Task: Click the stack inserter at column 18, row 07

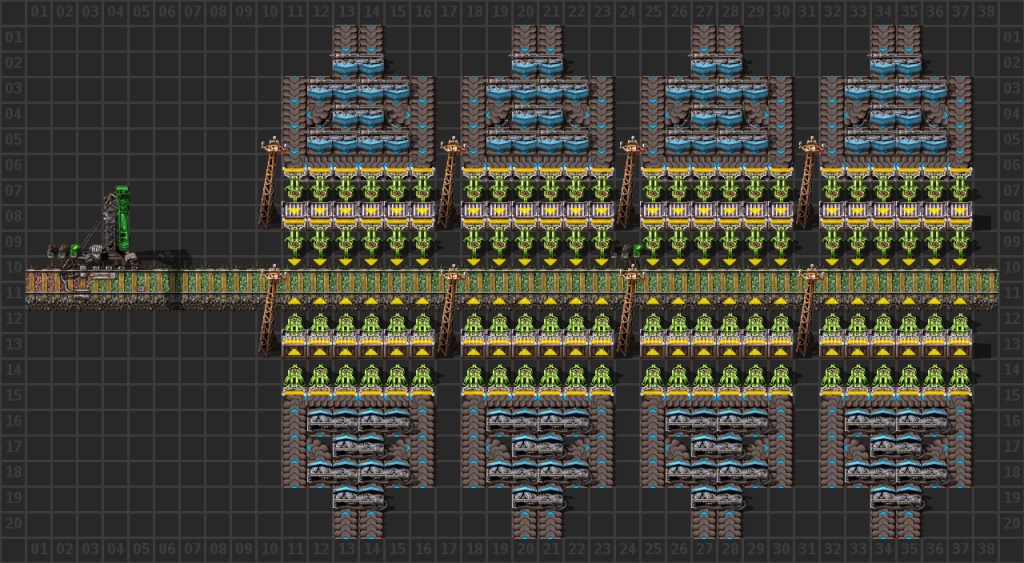Action: (473, 185)
